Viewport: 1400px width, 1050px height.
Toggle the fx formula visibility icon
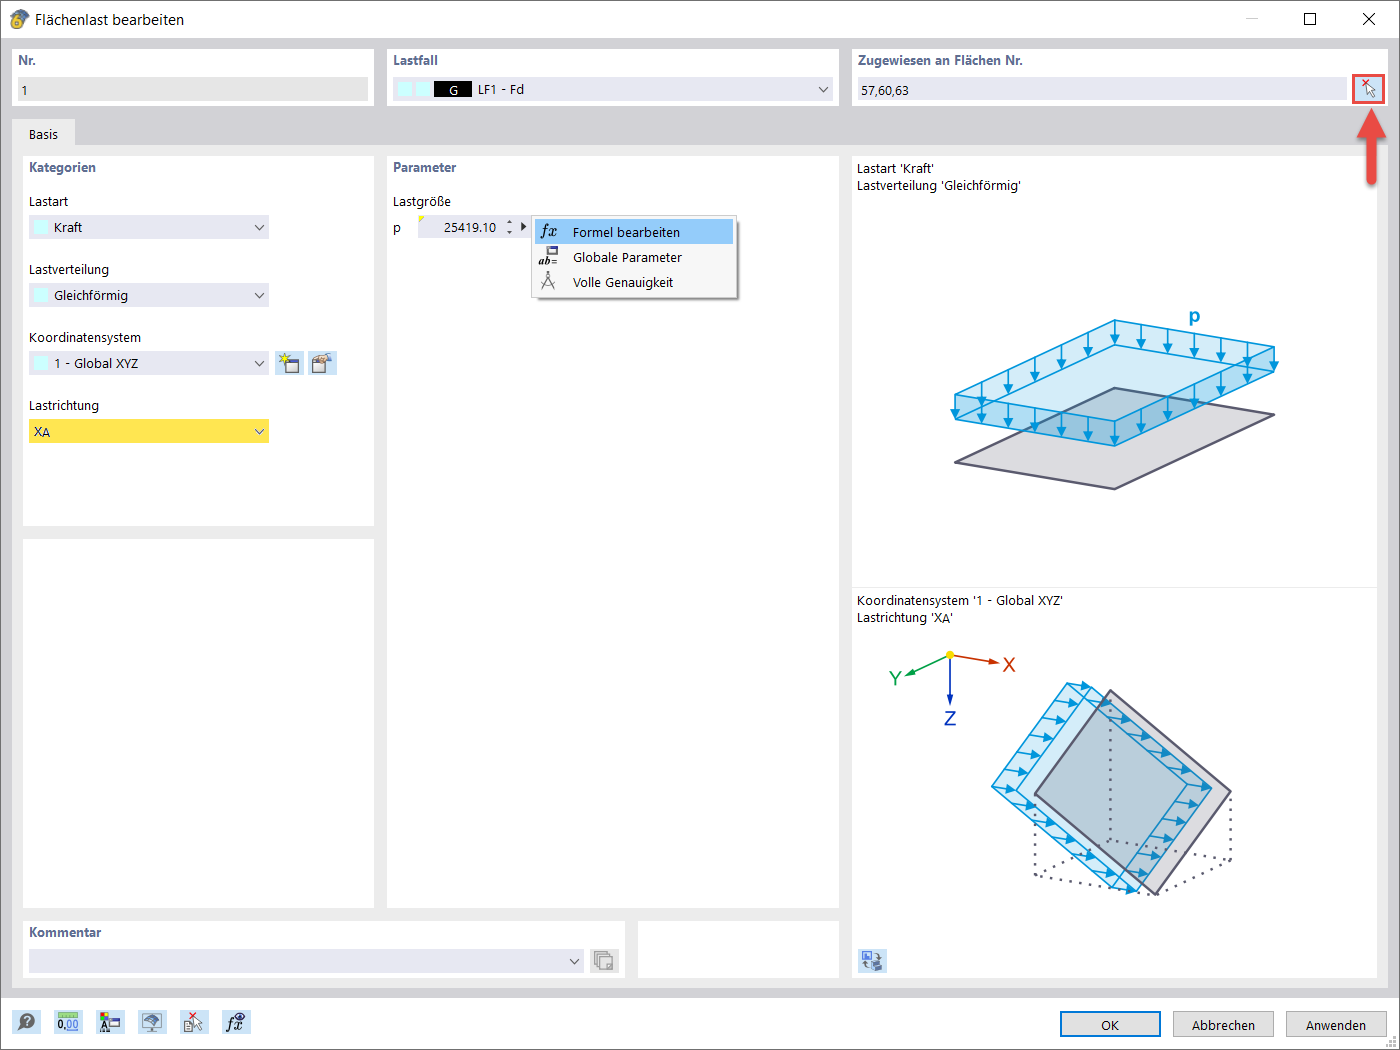tap(236, 1022)
